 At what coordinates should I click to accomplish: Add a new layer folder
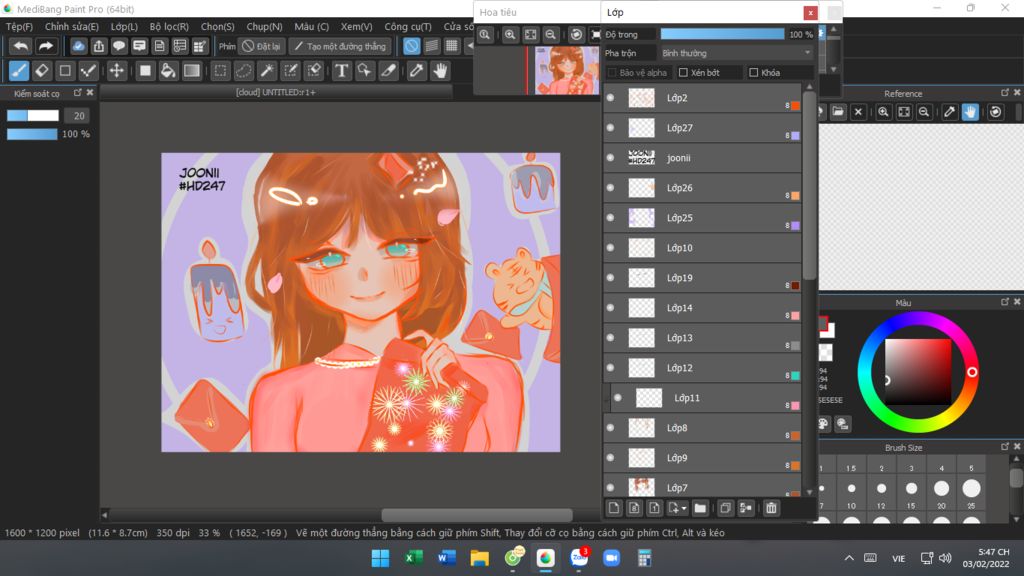(700, 508)
